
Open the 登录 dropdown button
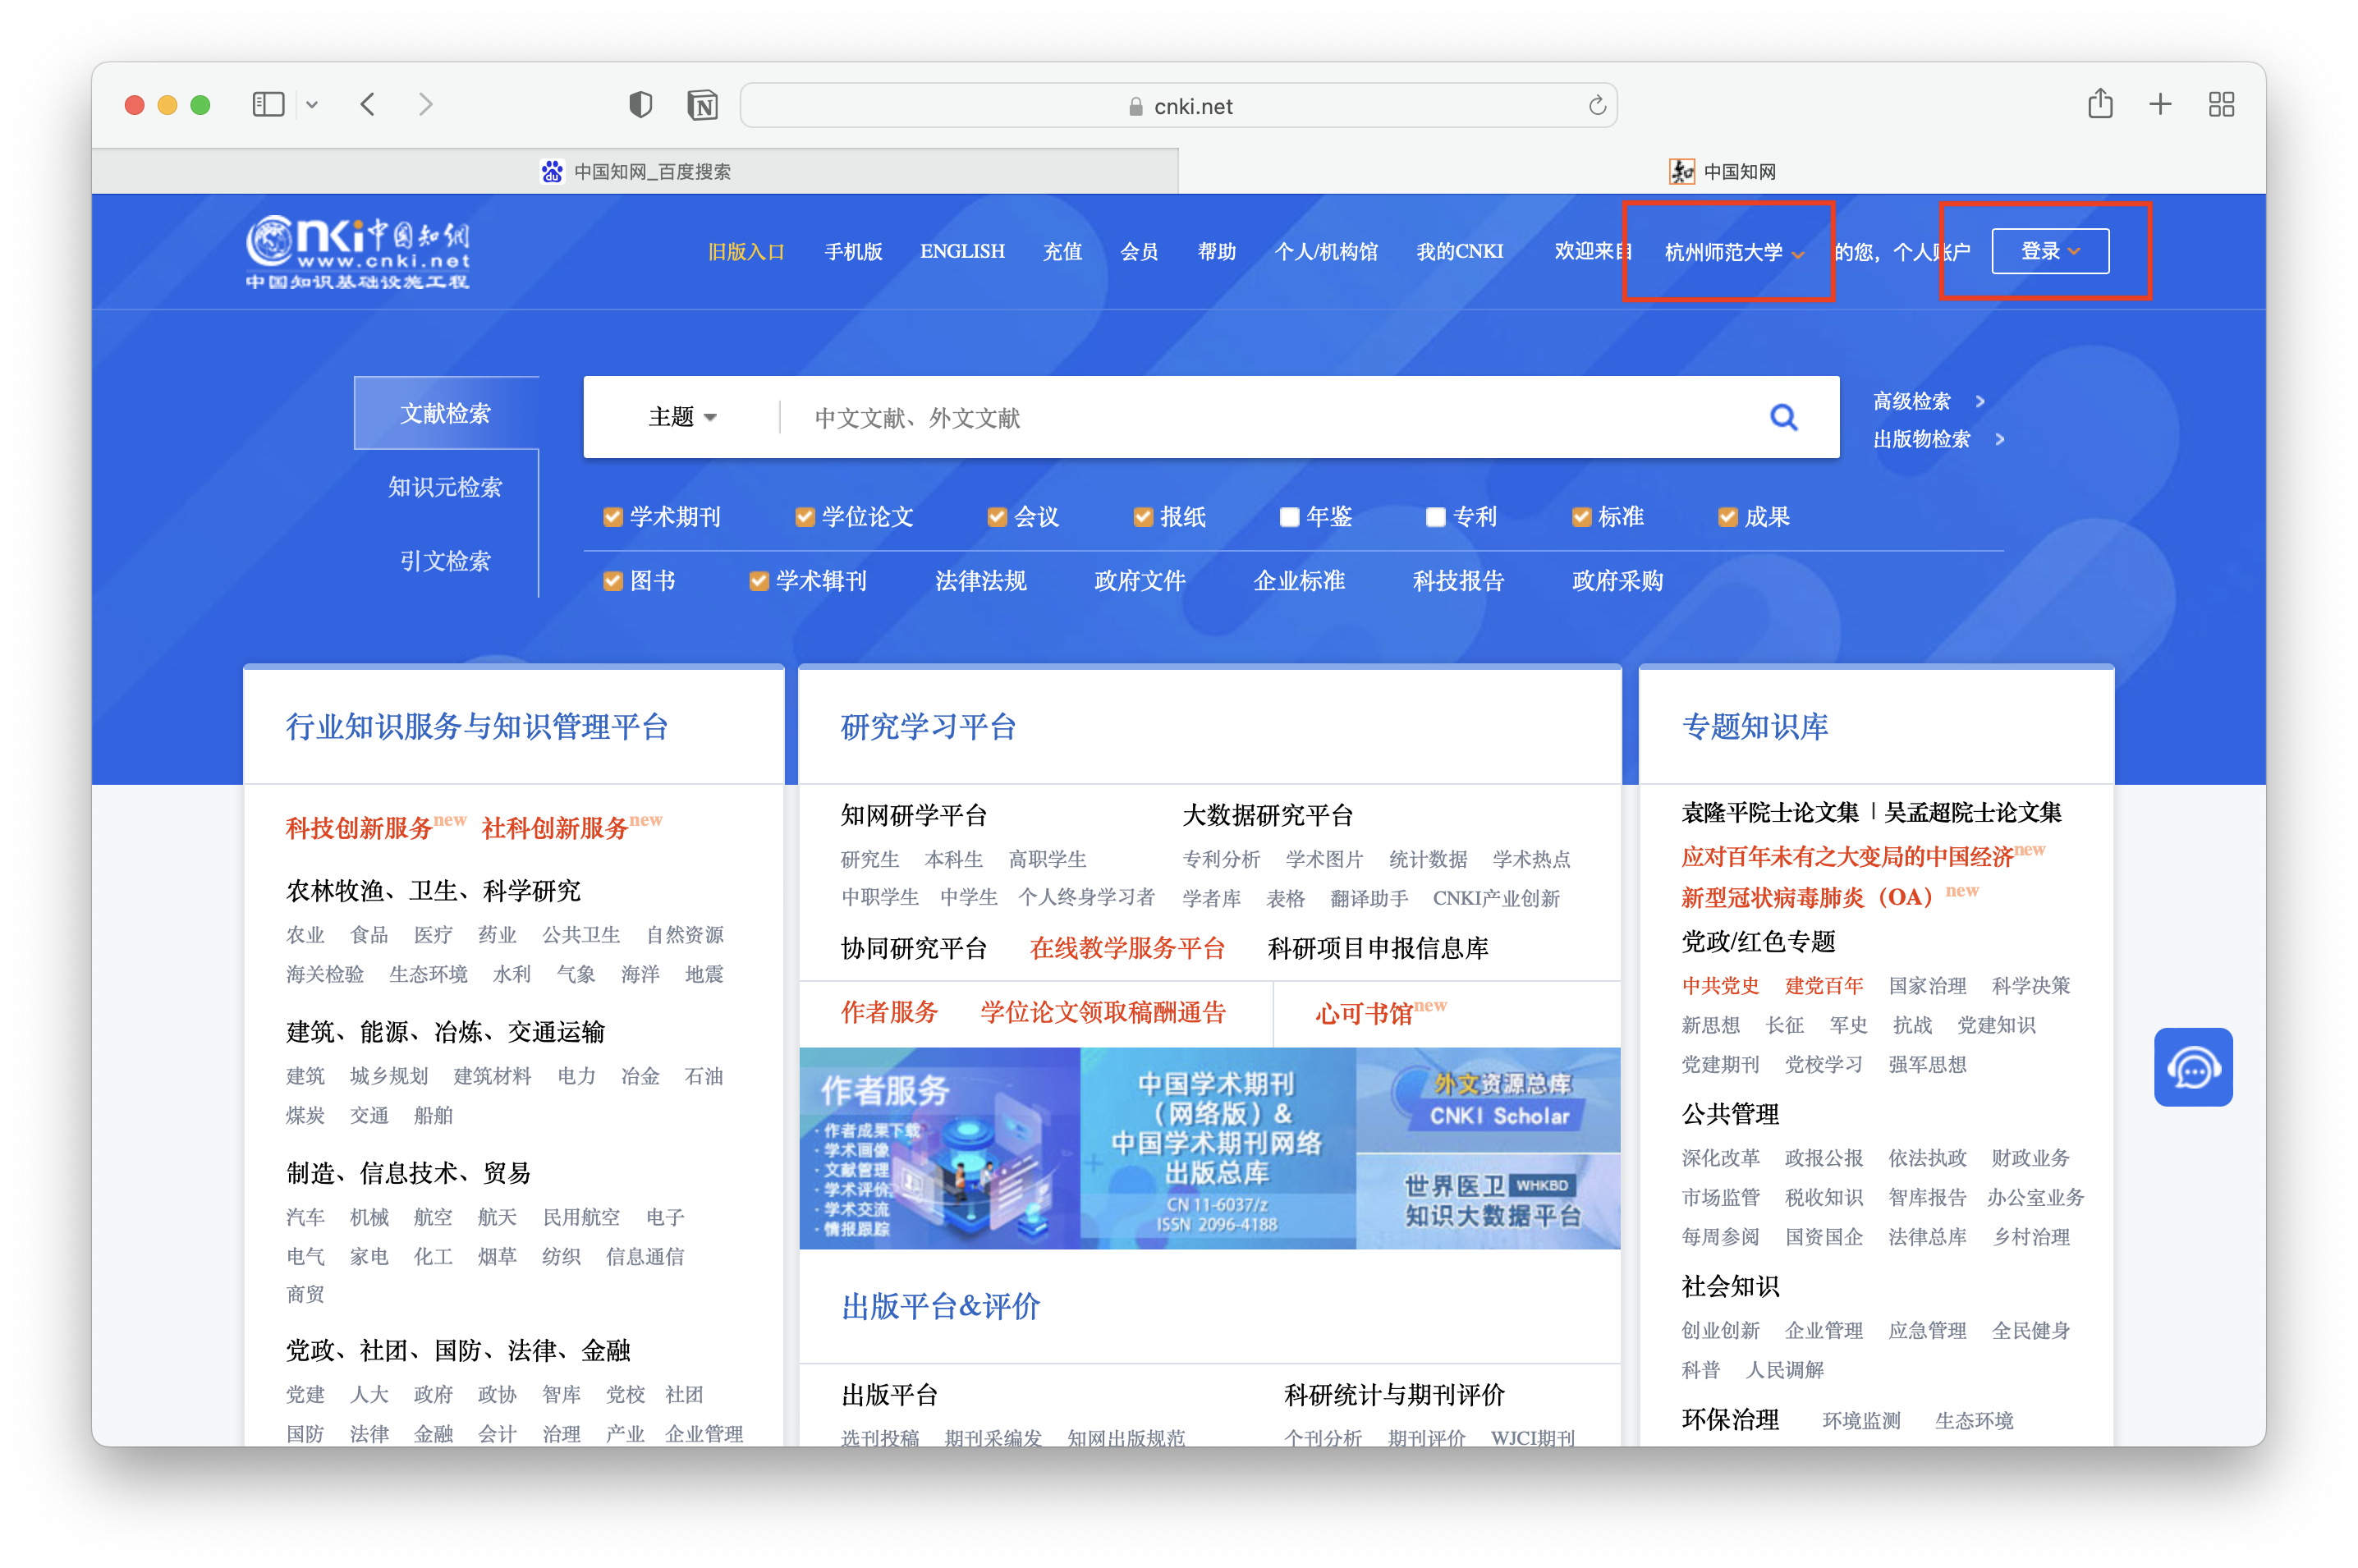click(x=2049, y=251)
